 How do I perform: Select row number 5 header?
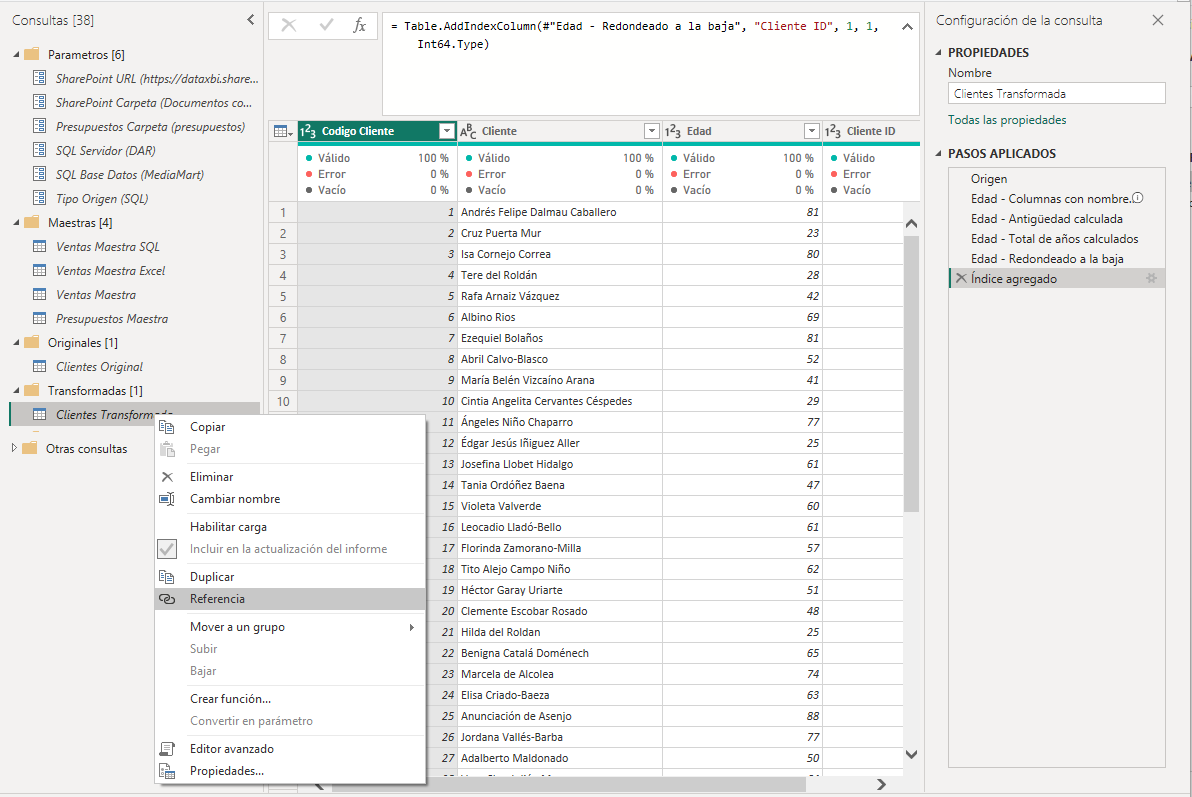click(x=283, y=296)
